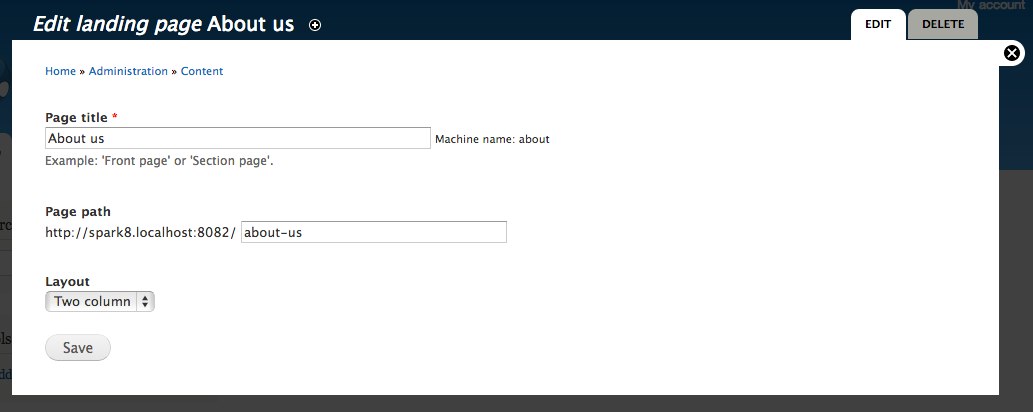1033x412 pixels.
Task: Focus the Page path input containing about-us
Action: click(x=374, y=232)
